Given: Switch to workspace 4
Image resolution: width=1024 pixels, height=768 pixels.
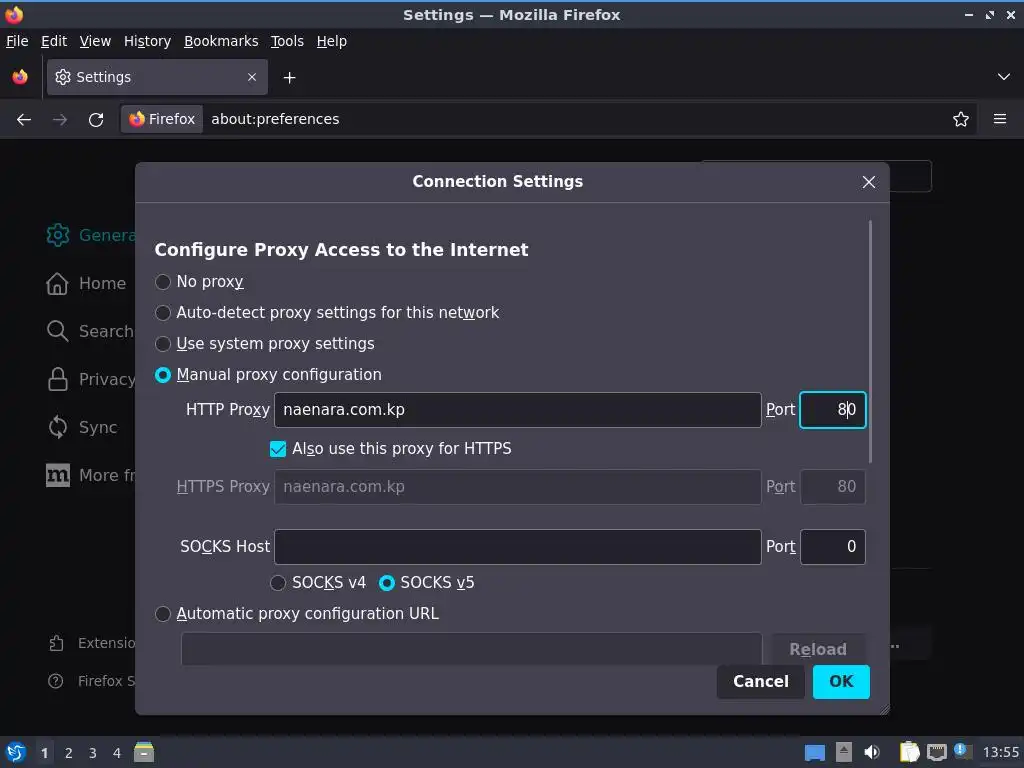Looking at the screenshot, I should [x=117, y=753].
